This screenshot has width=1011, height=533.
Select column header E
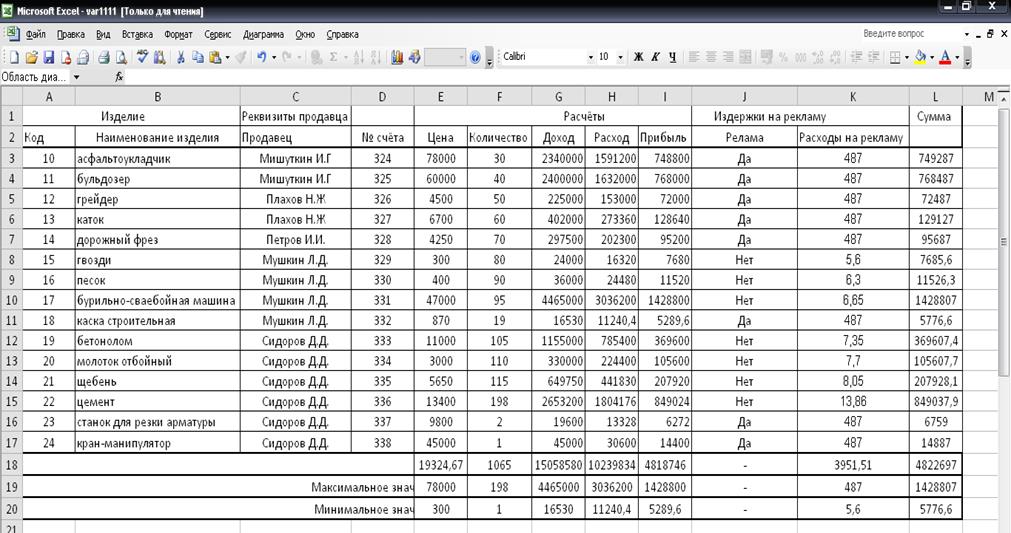pyautogui.click(x=440, y=97)
